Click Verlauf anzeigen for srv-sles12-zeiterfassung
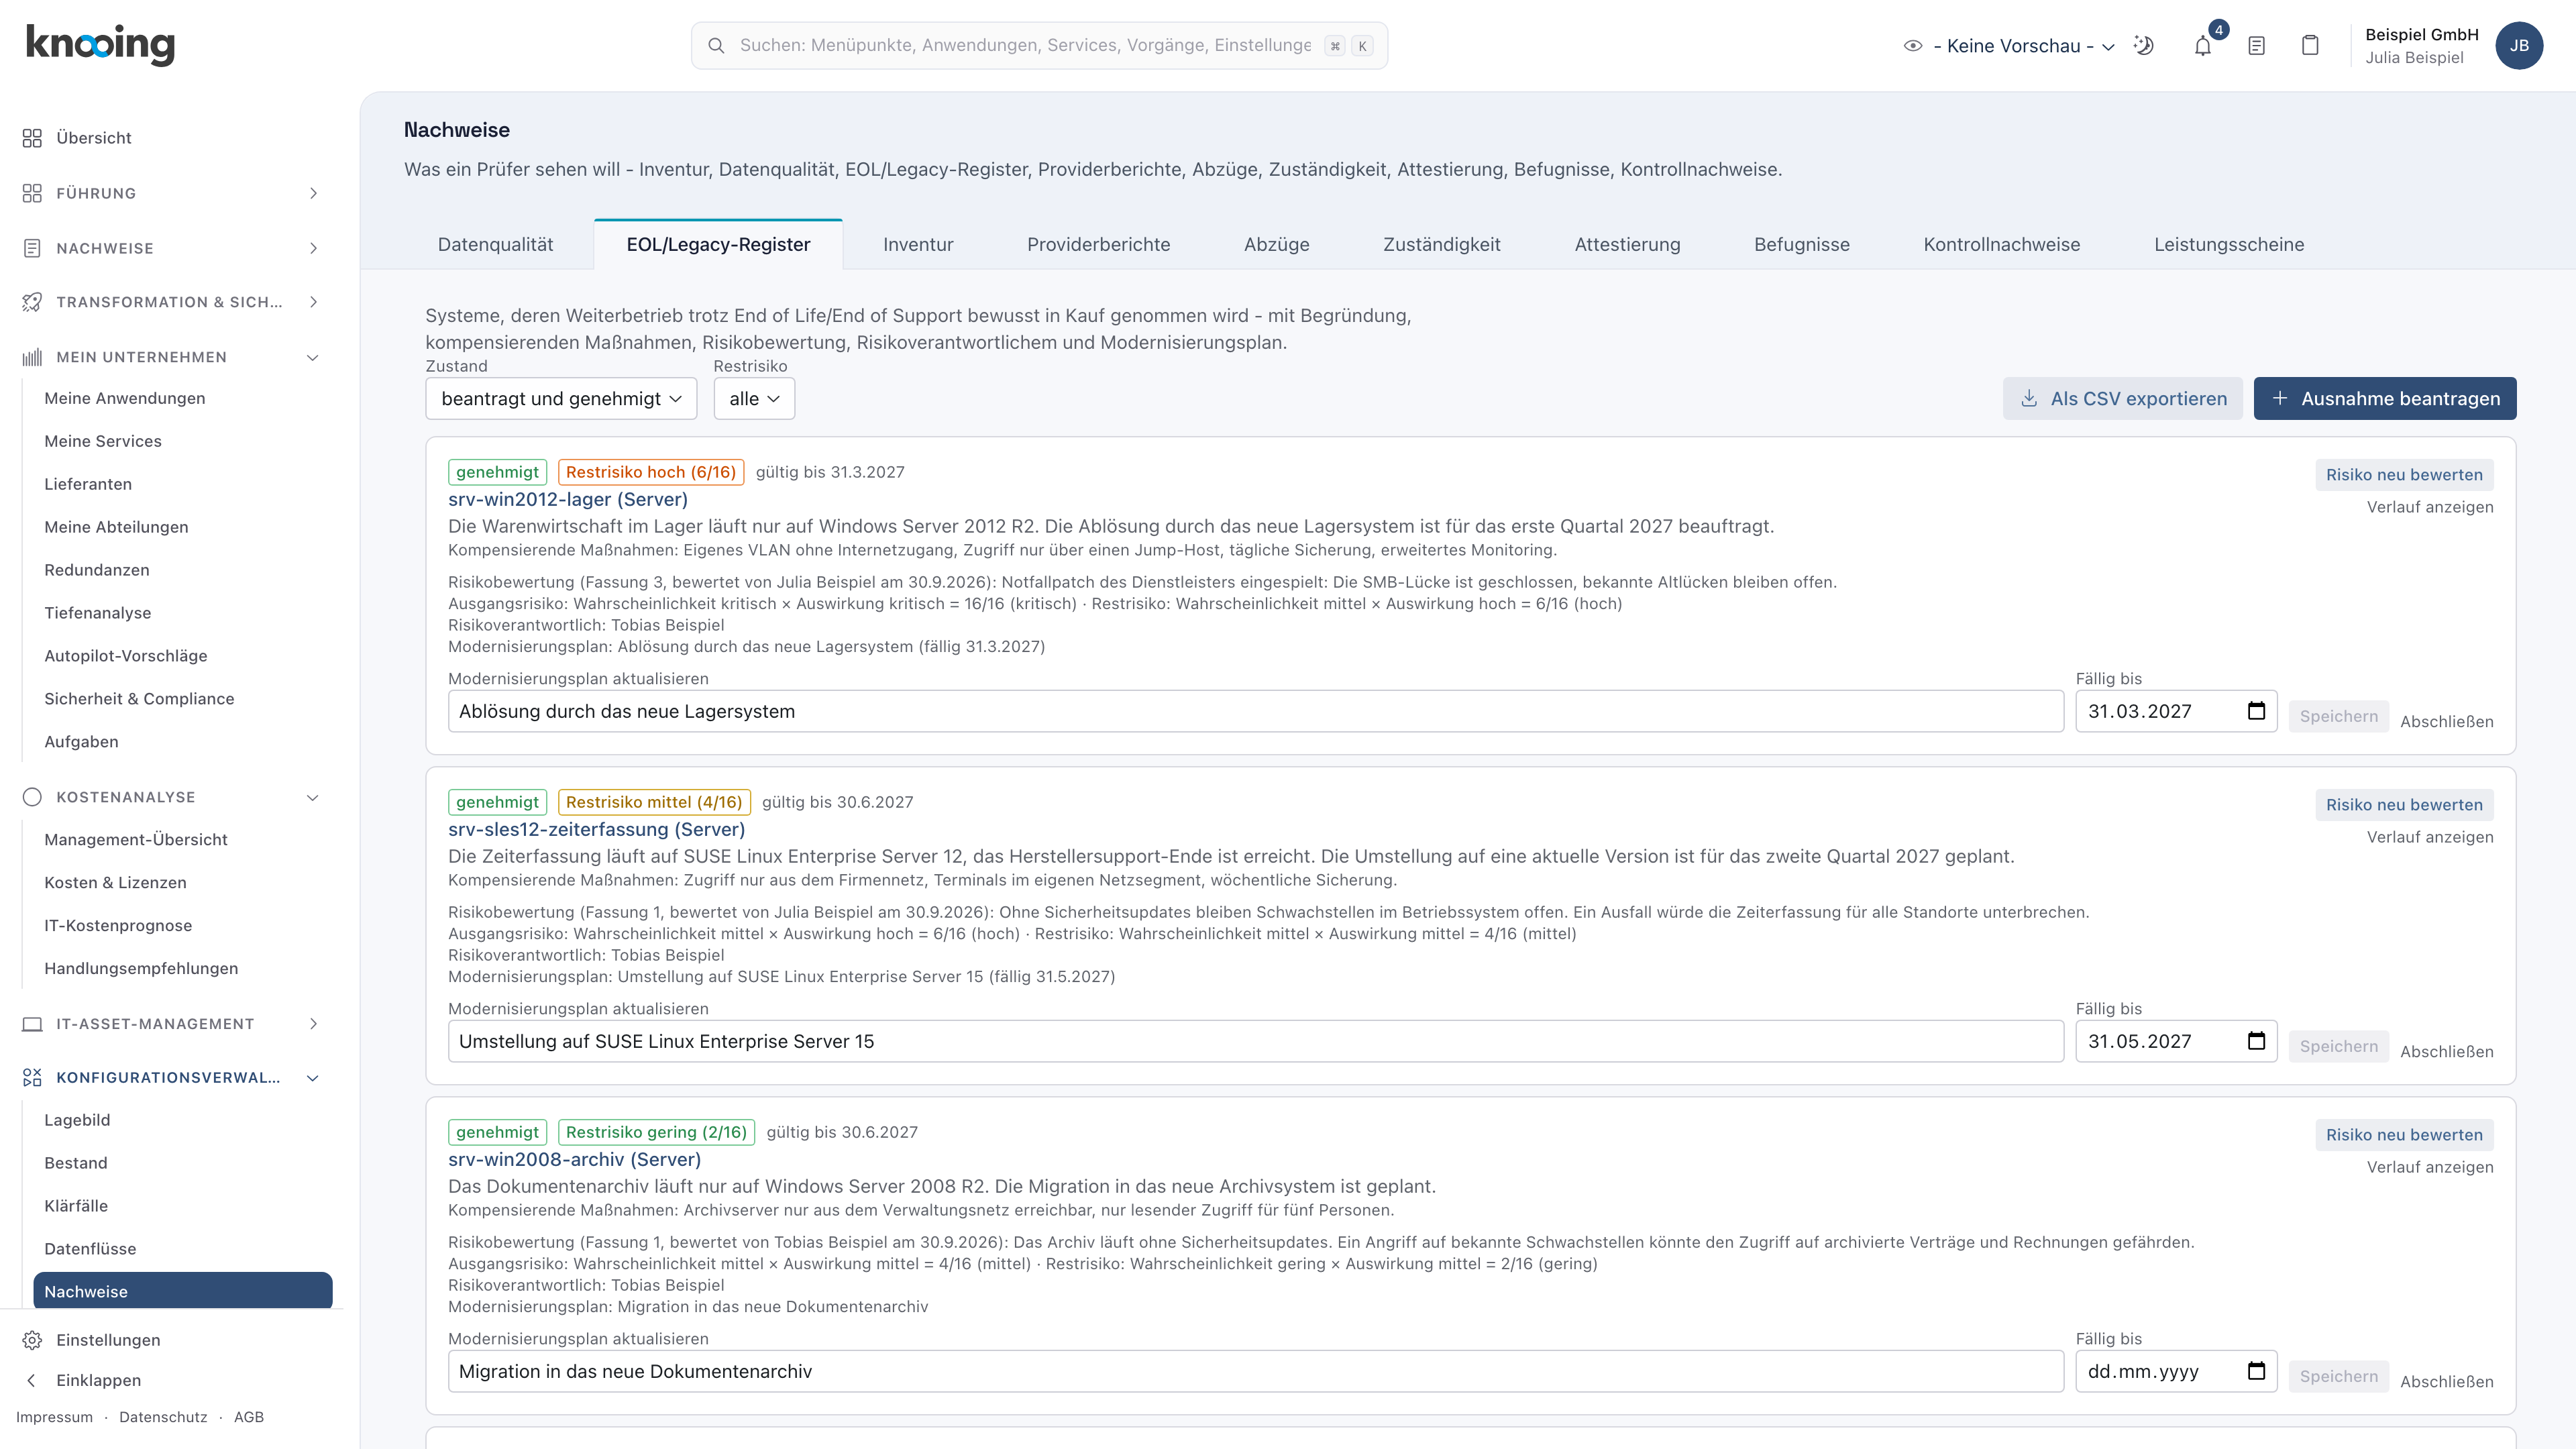2576x1449 pixels. pos(2430,837)
